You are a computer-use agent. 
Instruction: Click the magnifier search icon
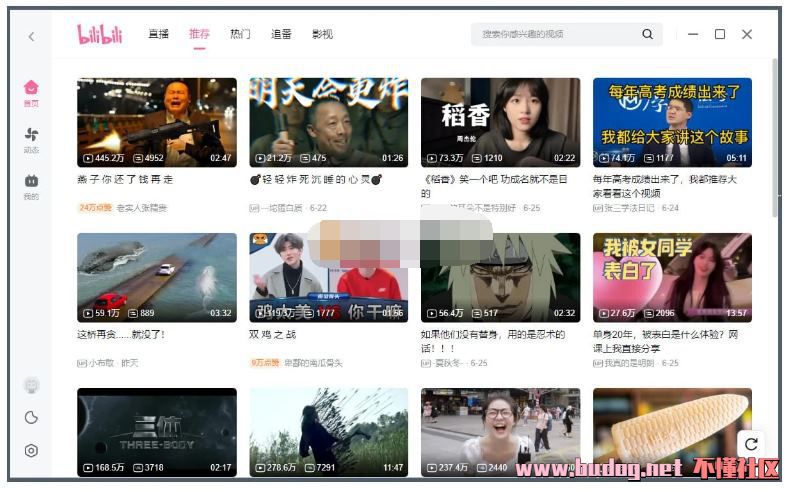(x=648, y=34)
